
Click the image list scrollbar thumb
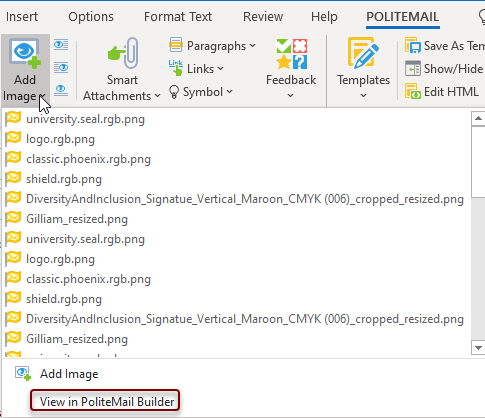click(478, 162)
